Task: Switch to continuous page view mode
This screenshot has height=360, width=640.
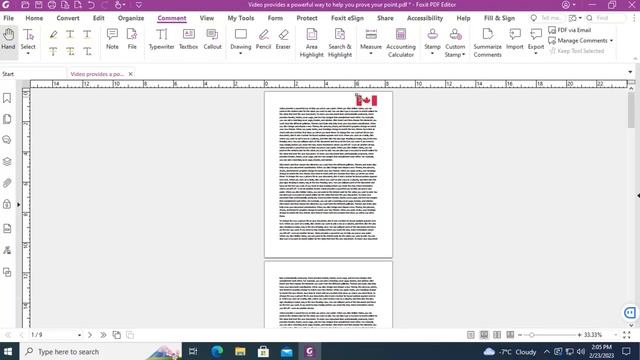Action: click(484, 335)
